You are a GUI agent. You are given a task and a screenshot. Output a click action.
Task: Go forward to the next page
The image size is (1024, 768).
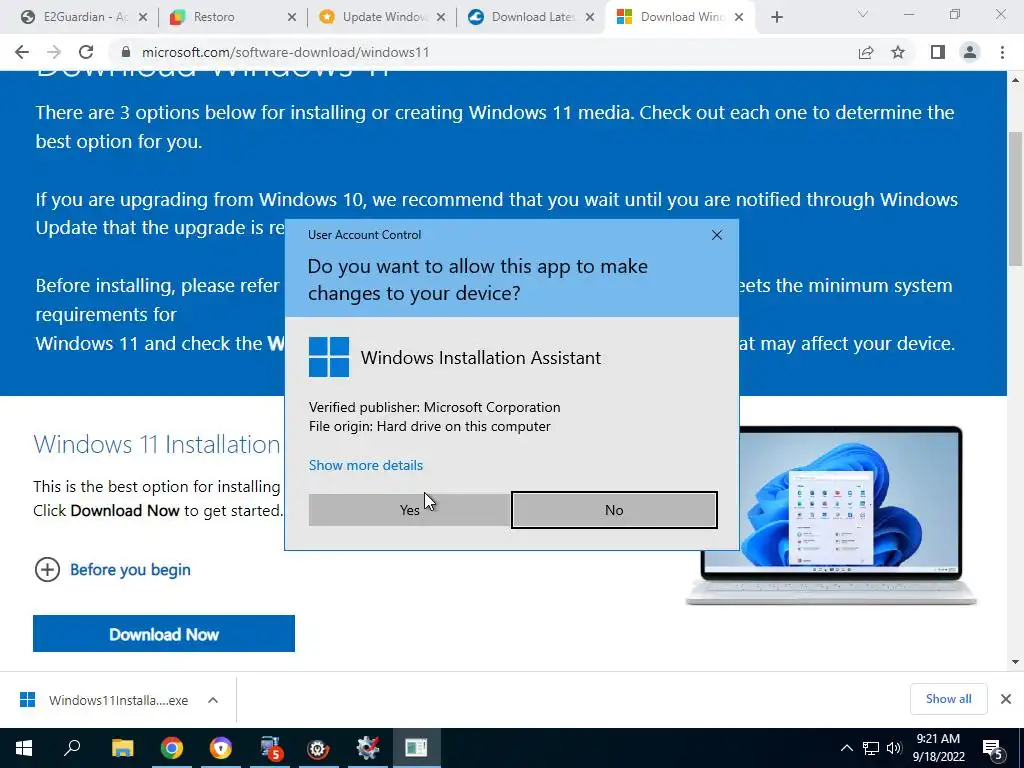[x=54, y=52]
